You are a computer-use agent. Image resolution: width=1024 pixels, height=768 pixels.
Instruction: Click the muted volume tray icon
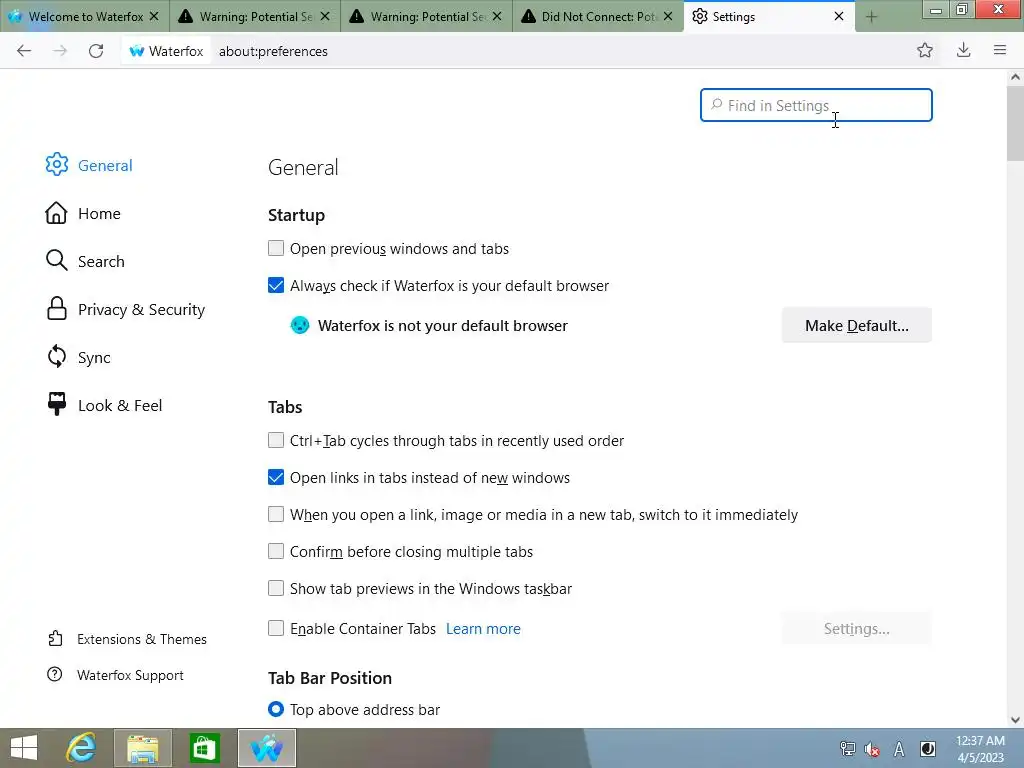point(872,749)
